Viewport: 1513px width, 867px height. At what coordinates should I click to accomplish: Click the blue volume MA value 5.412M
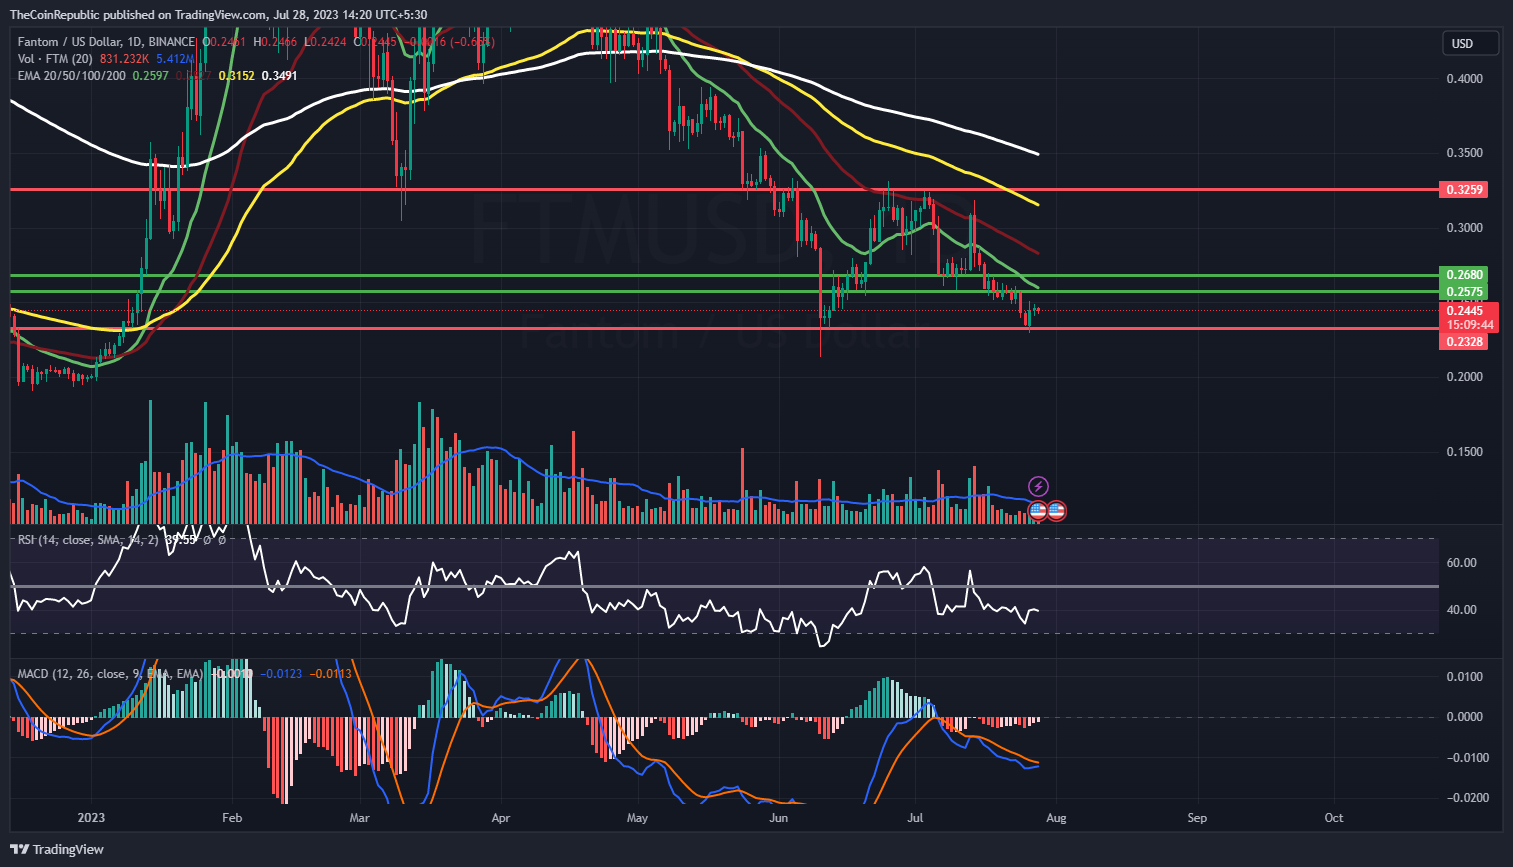pos(175,59)
